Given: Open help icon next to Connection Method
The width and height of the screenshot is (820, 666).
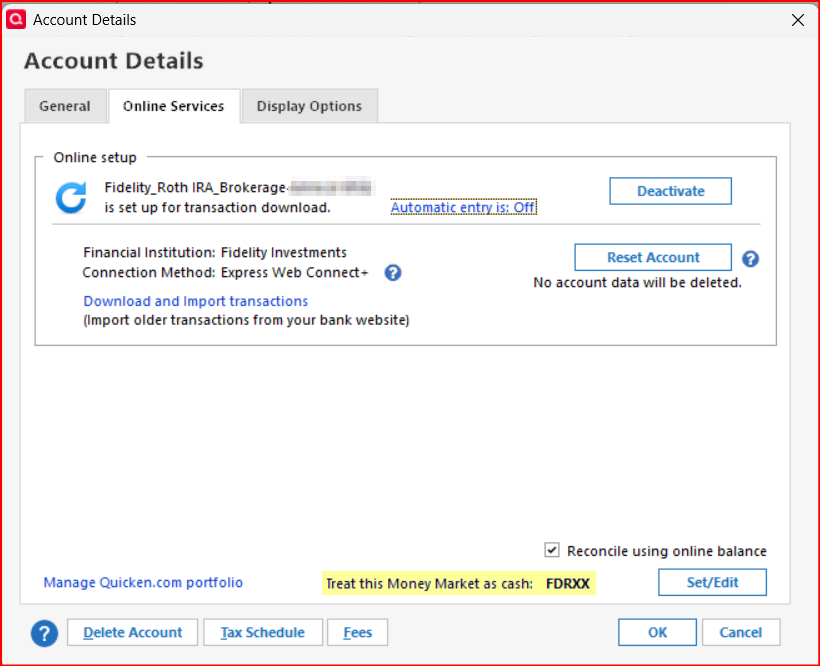Looking at the screenshot, I should click(x=393, y=273).
